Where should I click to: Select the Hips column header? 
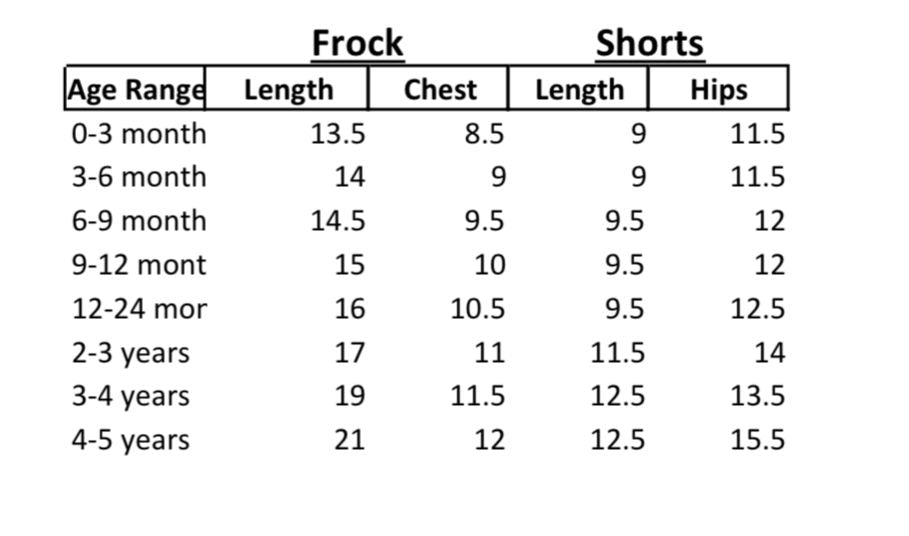718,90
